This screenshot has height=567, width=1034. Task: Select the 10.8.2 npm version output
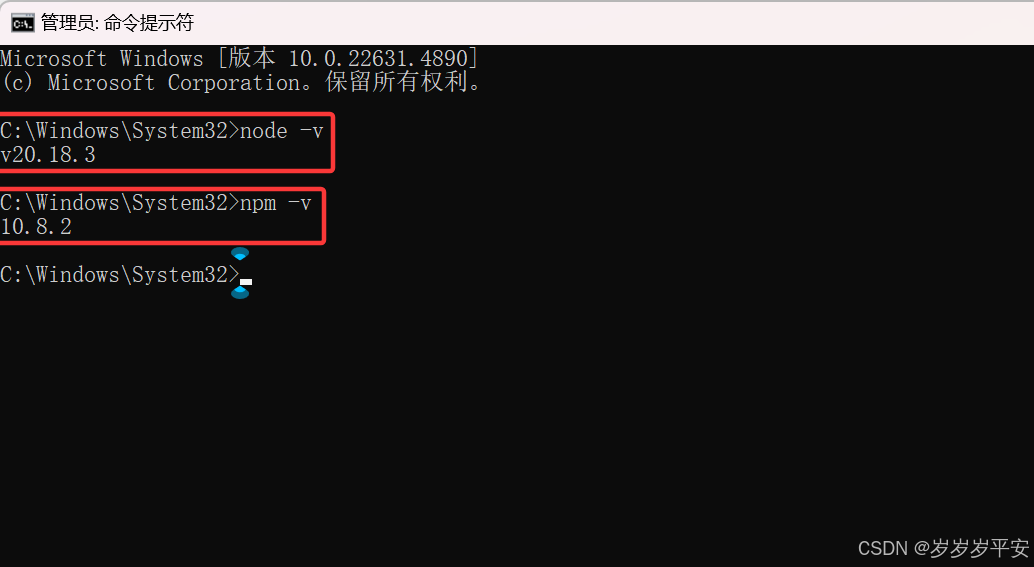(36, 227)
